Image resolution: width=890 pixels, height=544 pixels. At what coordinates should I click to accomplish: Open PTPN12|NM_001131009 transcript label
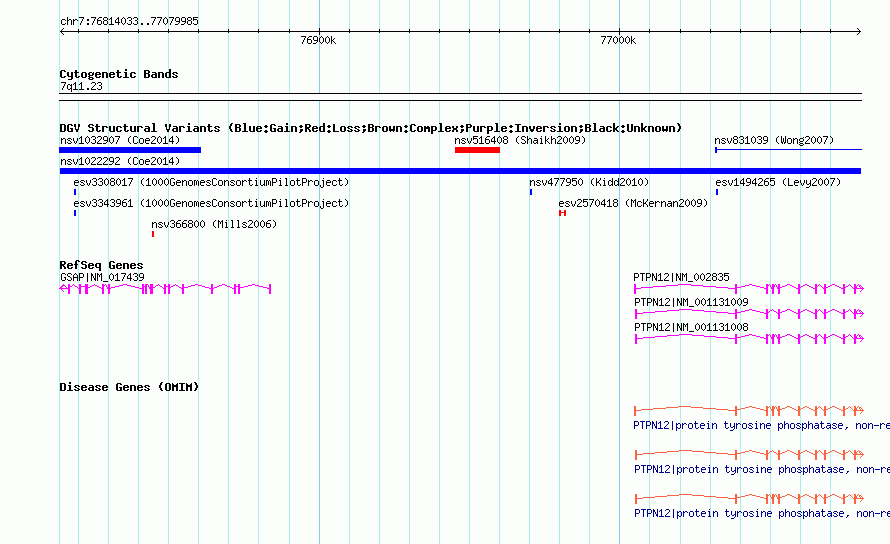click(x=691, y=302)
